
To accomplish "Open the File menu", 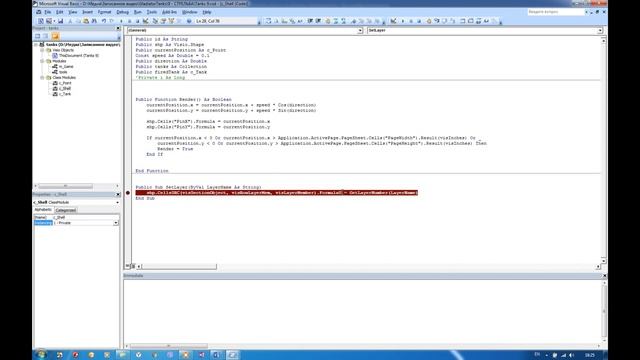I will (x=48, y=12).
